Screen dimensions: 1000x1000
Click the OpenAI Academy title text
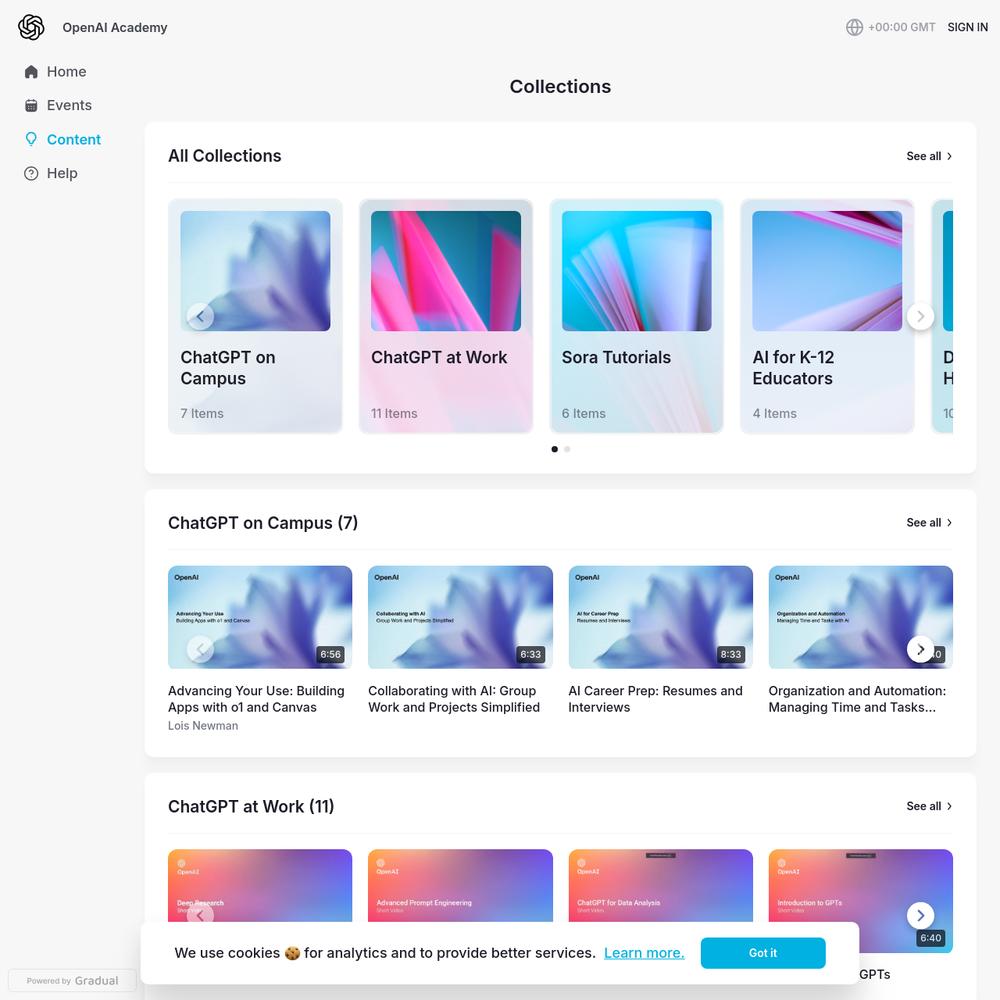(x=115, y=27)
